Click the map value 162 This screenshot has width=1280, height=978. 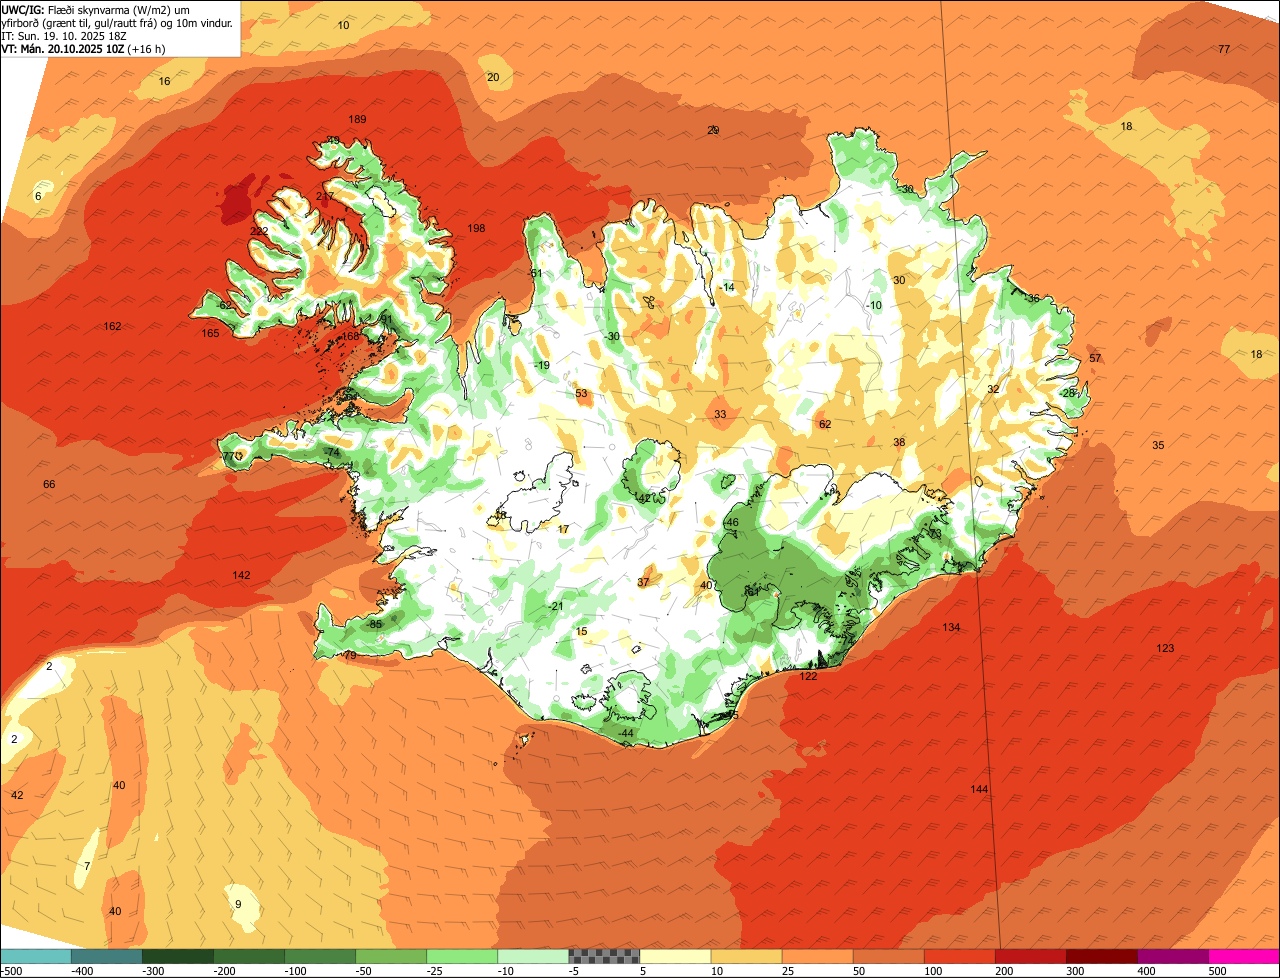click(x=112, y=326)
